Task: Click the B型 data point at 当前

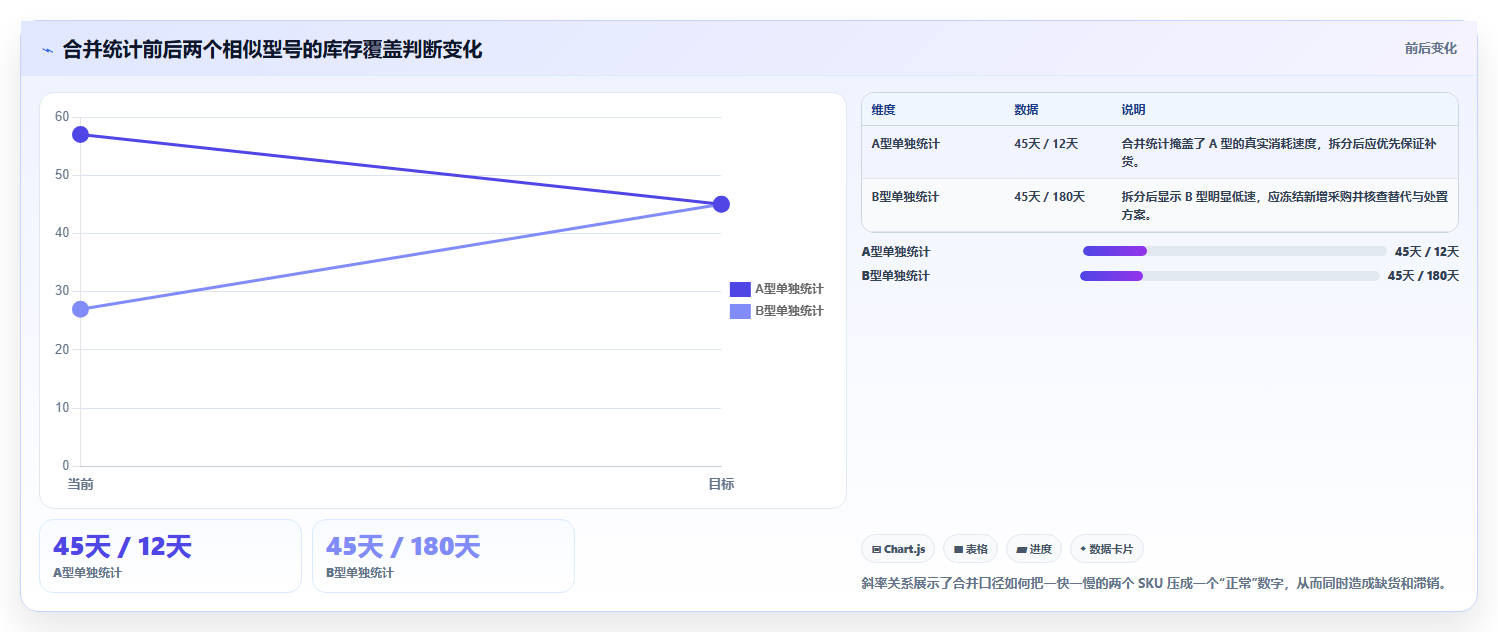Action: coord(81,309)
